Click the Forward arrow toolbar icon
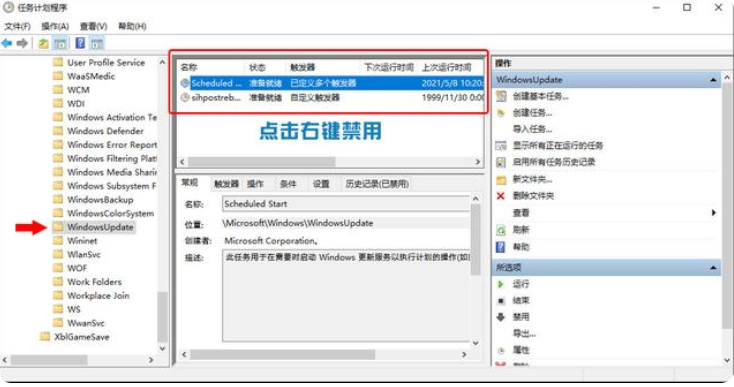 [22, 44]
